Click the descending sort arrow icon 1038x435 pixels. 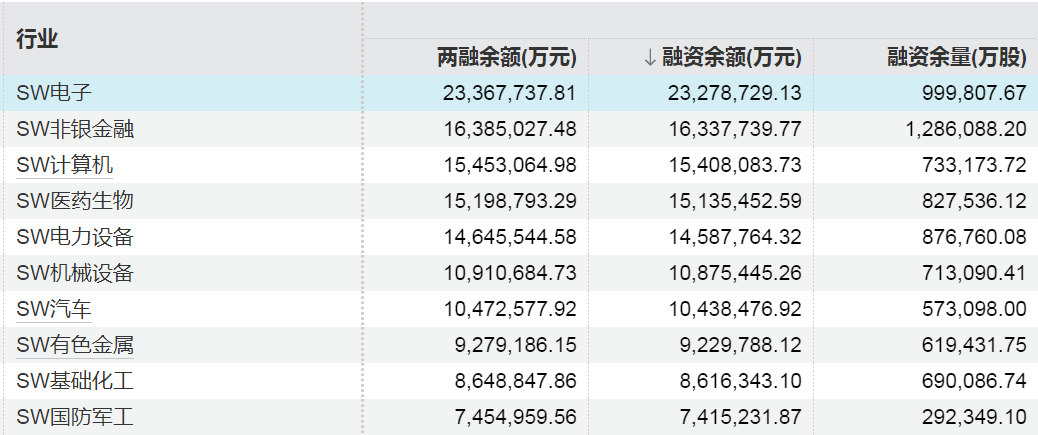[650, 58]
